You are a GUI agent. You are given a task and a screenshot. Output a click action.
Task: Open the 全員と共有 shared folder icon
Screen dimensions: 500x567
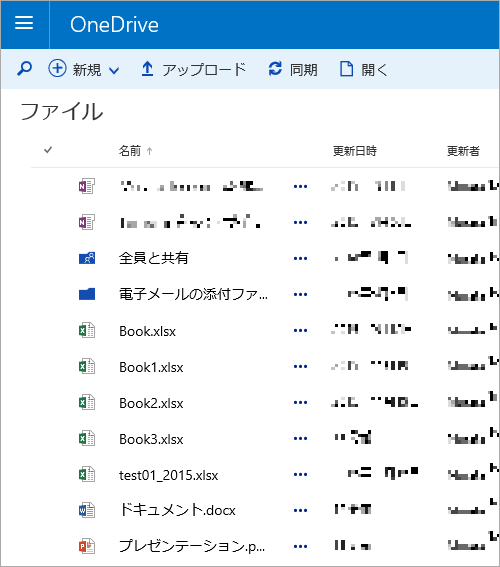tap(87, 258)
